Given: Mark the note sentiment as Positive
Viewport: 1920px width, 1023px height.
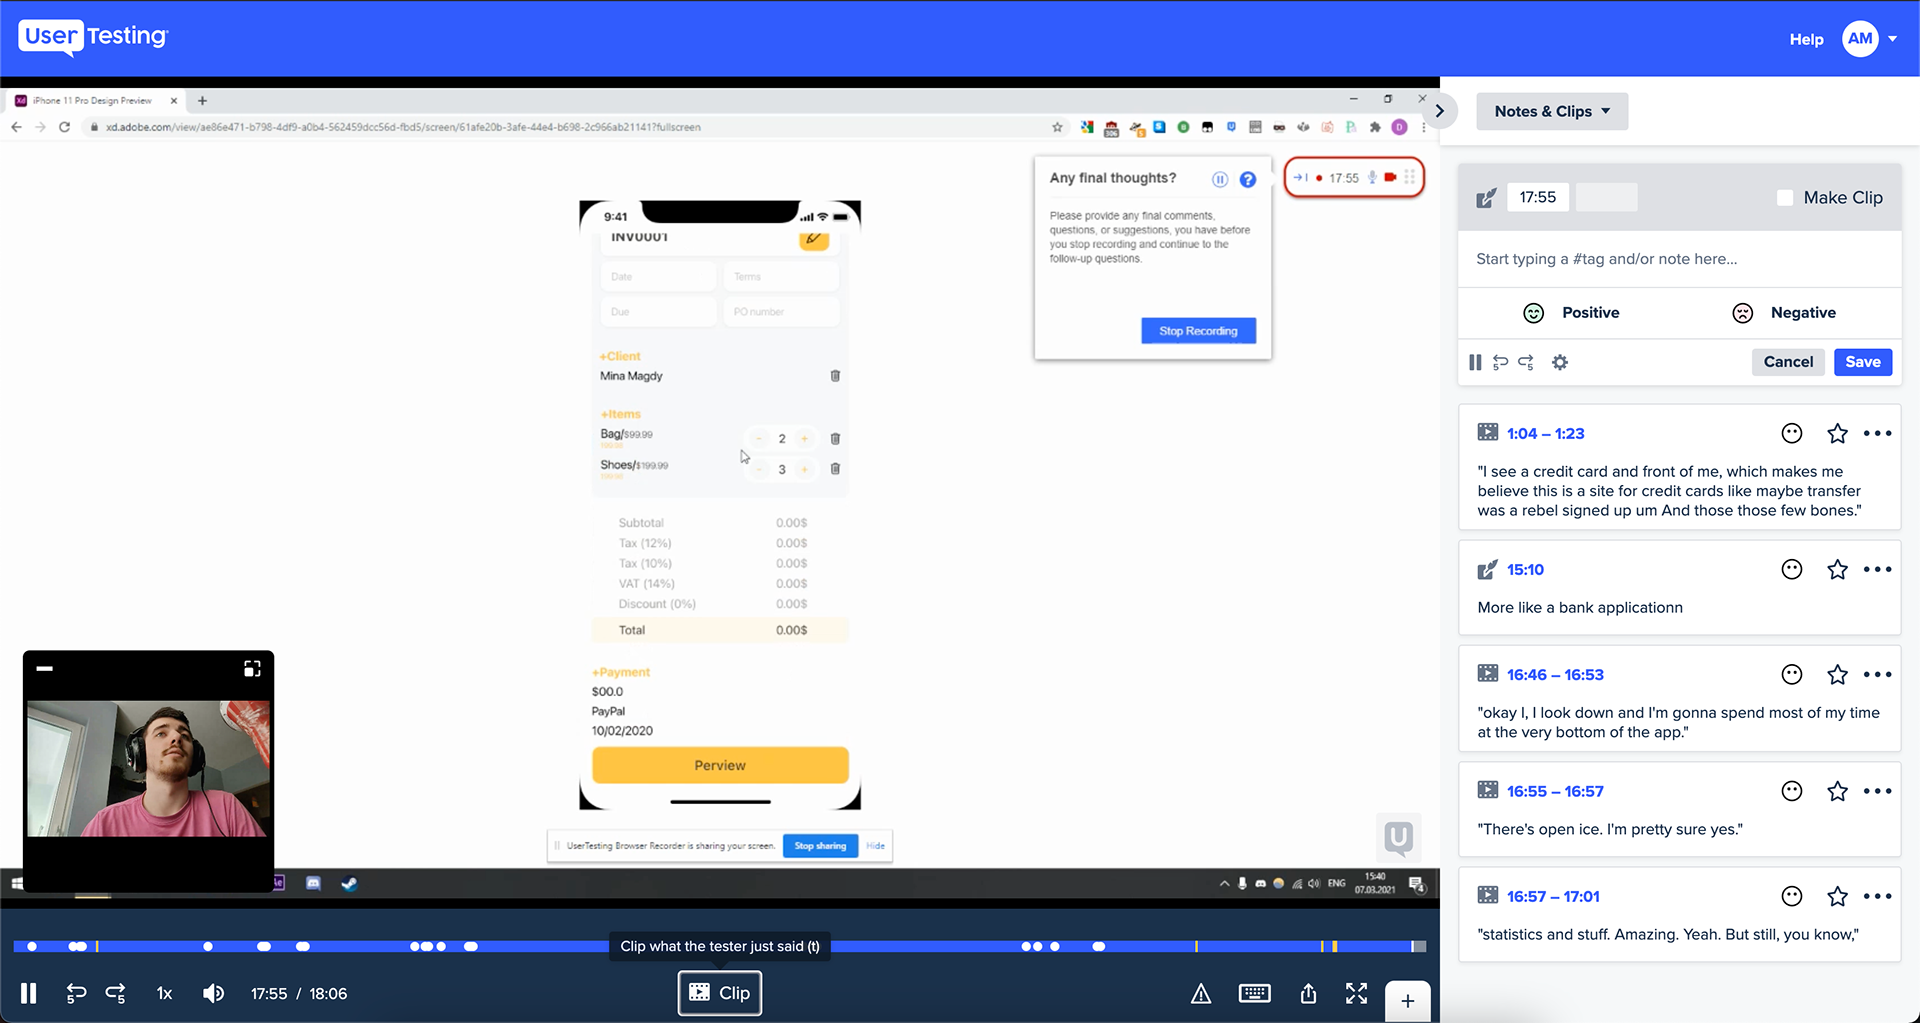Looking at the screenshot, I should (1571, 313).
